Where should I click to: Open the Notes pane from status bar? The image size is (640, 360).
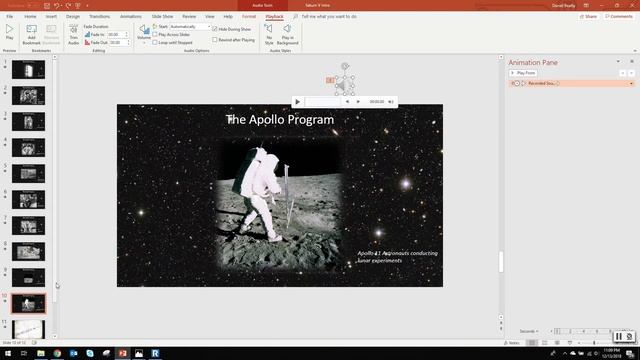click(512, 343)
